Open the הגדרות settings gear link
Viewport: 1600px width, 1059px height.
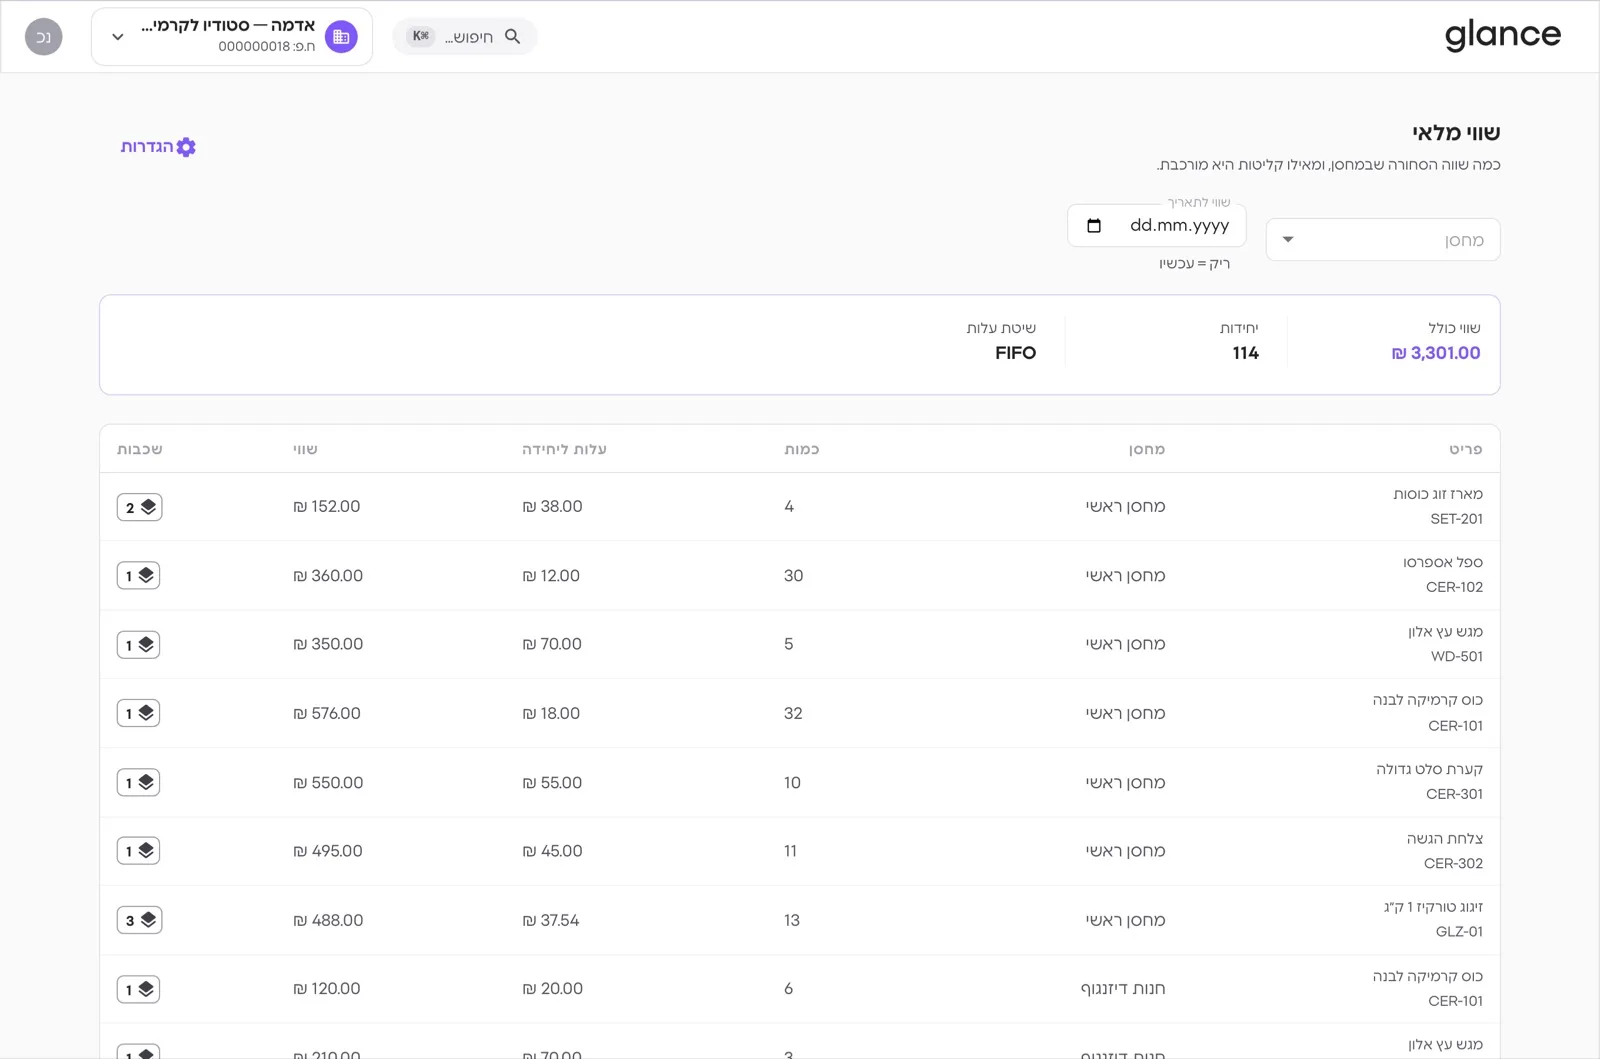(x=158, y=147)
